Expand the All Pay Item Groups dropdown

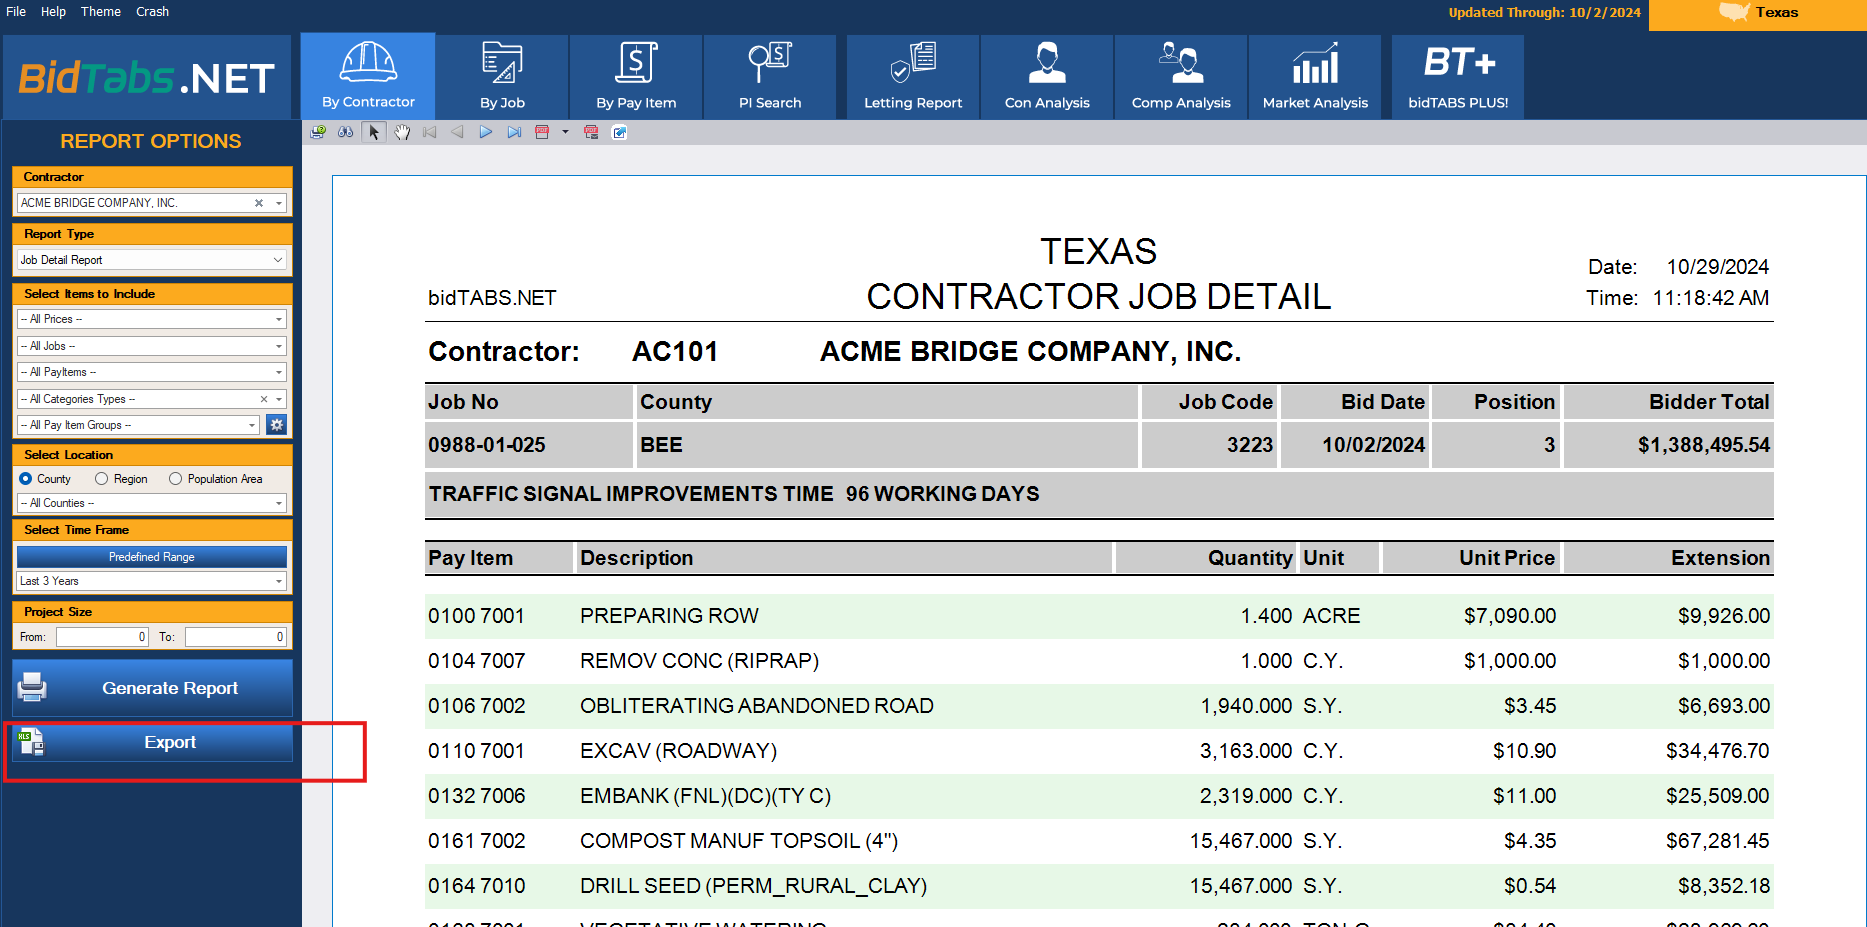(x=252, y=425)
